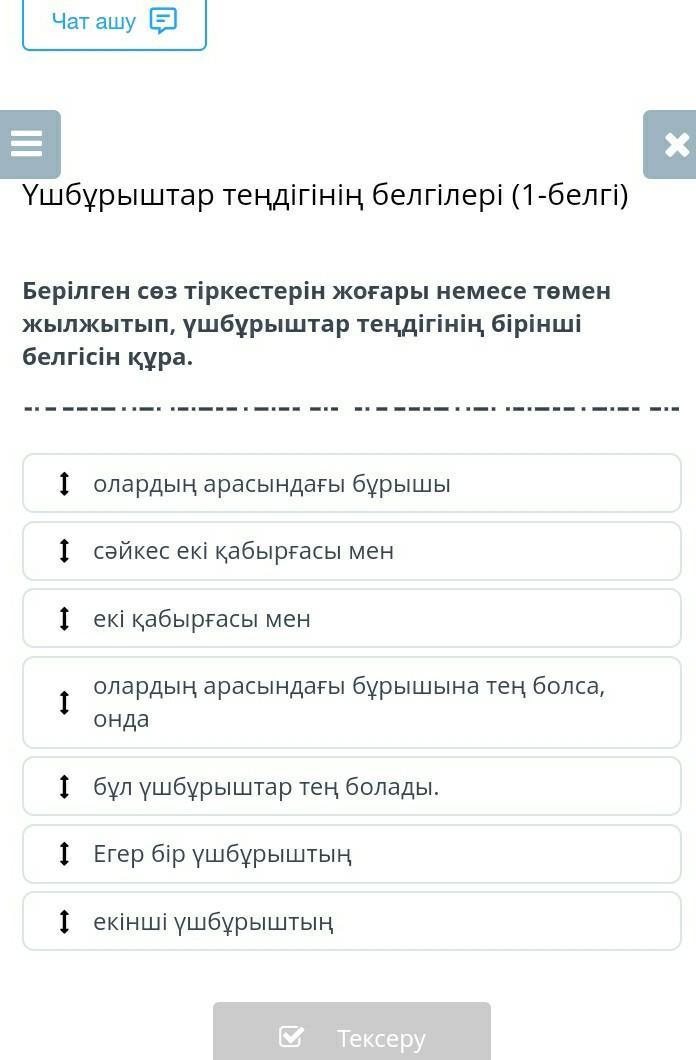The width and height of the screenshot is (696, 1060).
Task: Select phrase олардың арасындағы бұрышына тең болса
Action: [352, 702]
